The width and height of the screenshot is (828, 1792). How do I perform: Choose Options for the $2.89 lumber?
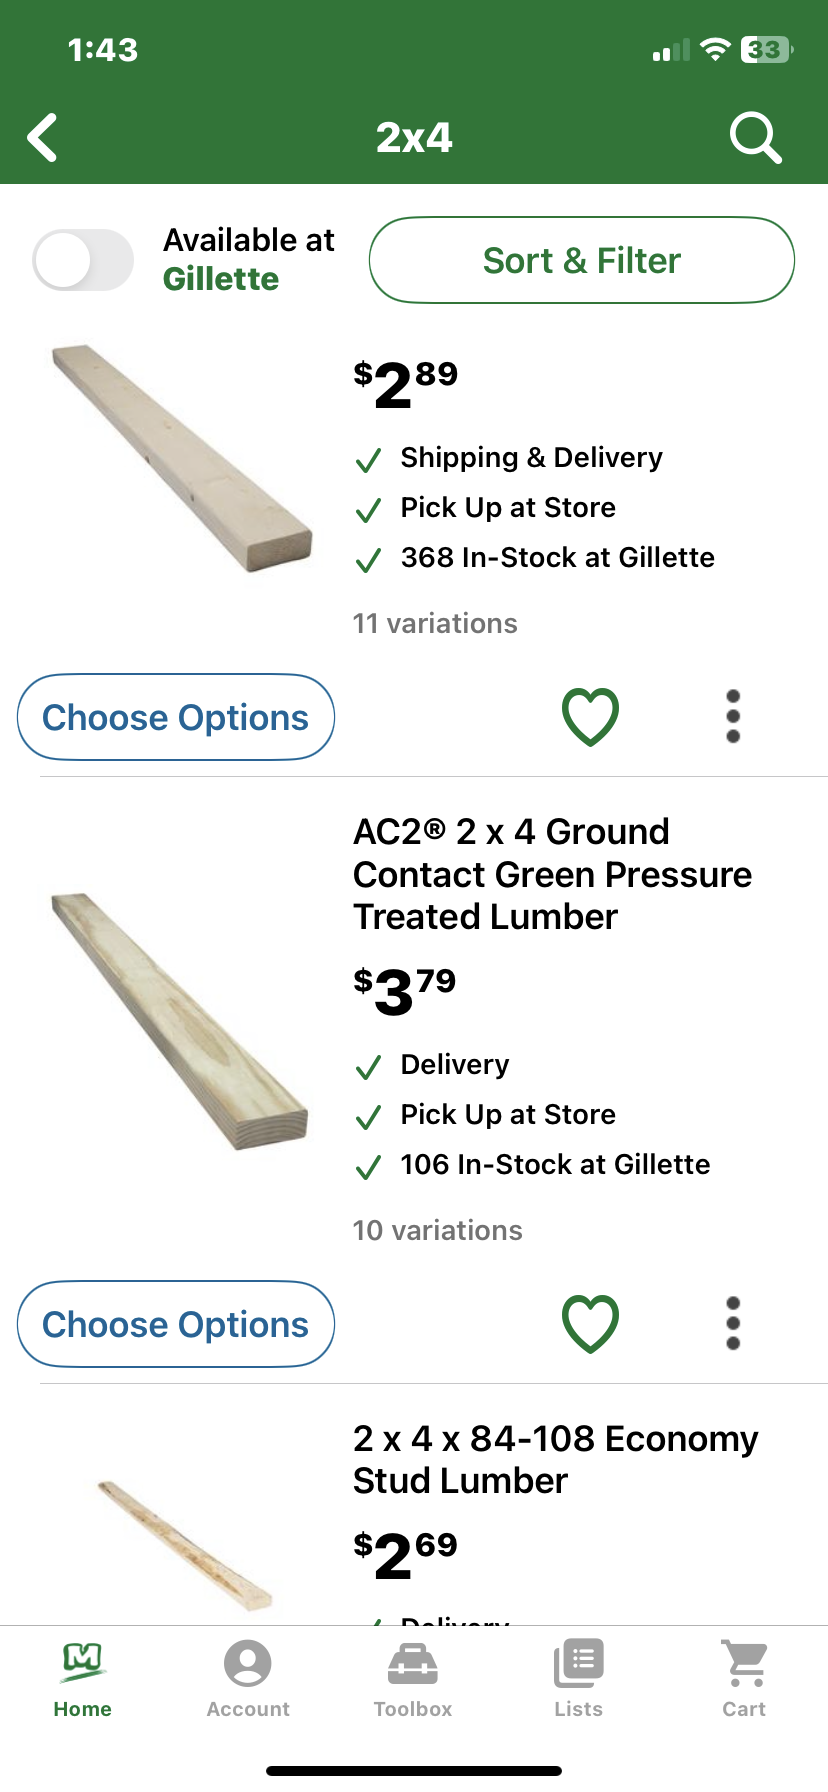coord(176,717)
